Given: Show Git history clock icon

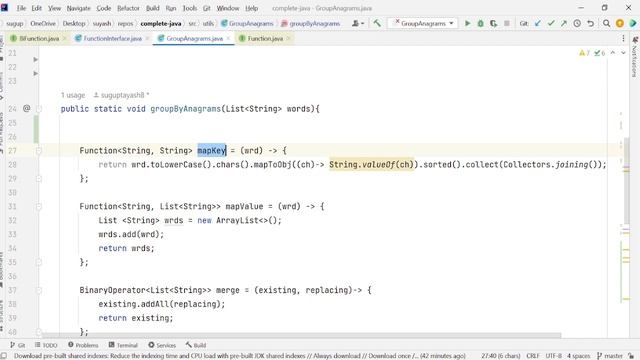Looking at the screenshot, I should coord(577,24).
